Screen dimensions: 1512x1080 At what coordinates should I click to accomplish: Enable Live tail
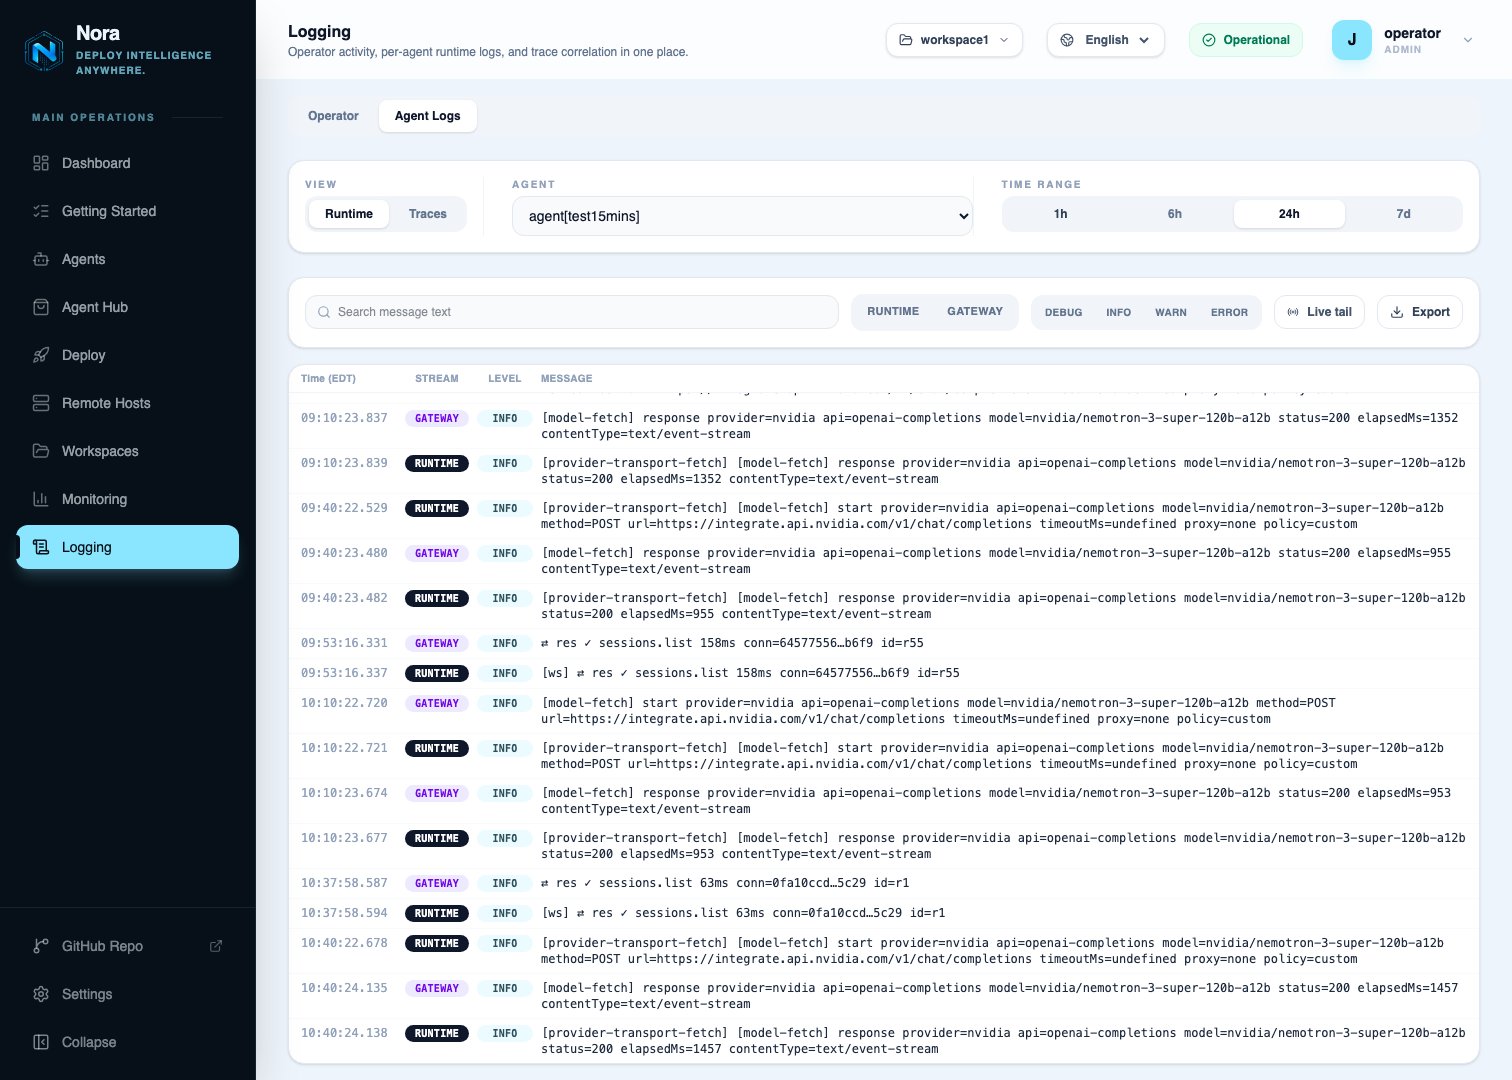pyautogui.click(x=1319, y=312)
